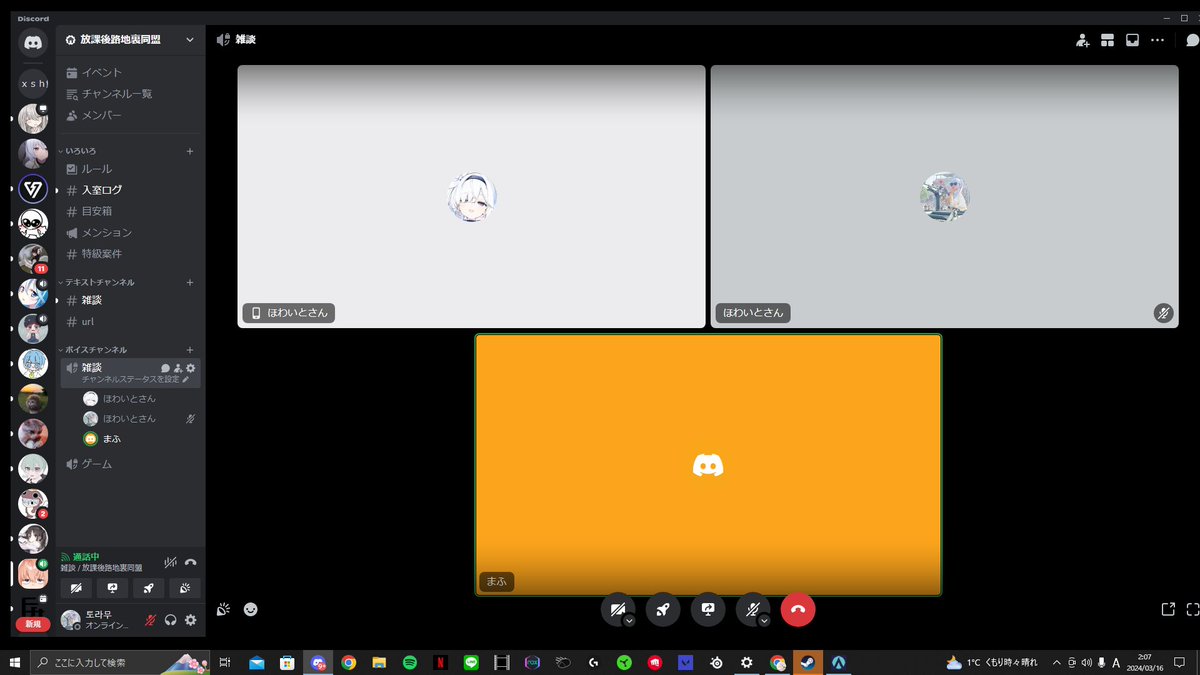Pop out the call window
Viewport: 1200px width, 675px height.
(1167, 609)
